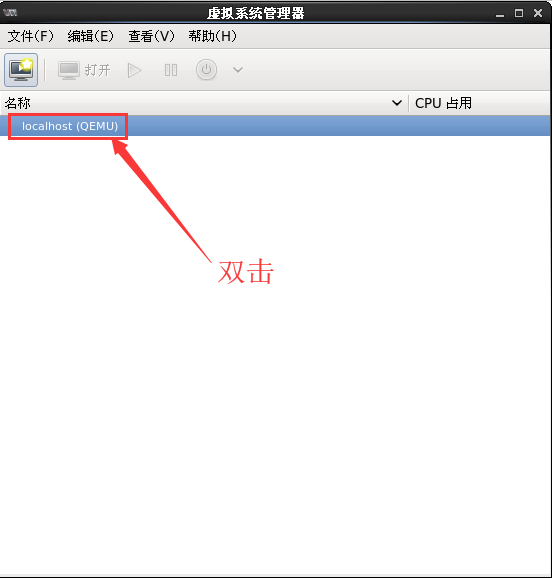Image resolution: width=552 pixels, height=578 pixels.
Task: Open the 编辑(E) menu
Action: click(91, 36)
